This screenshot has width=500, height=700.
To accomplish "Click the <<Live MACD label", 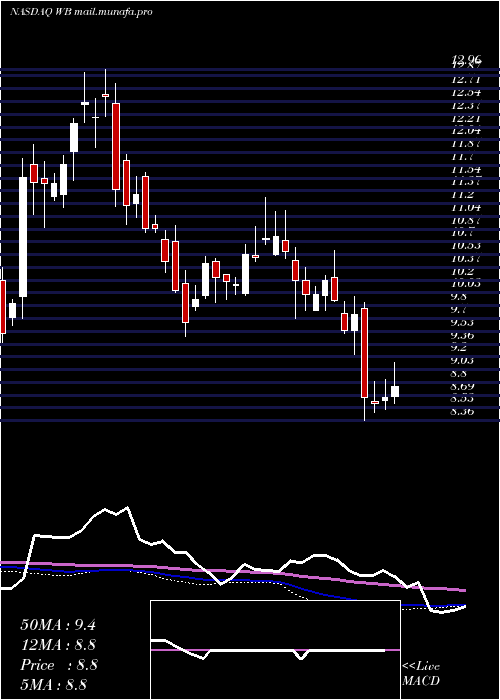I will tap(421, 673).
